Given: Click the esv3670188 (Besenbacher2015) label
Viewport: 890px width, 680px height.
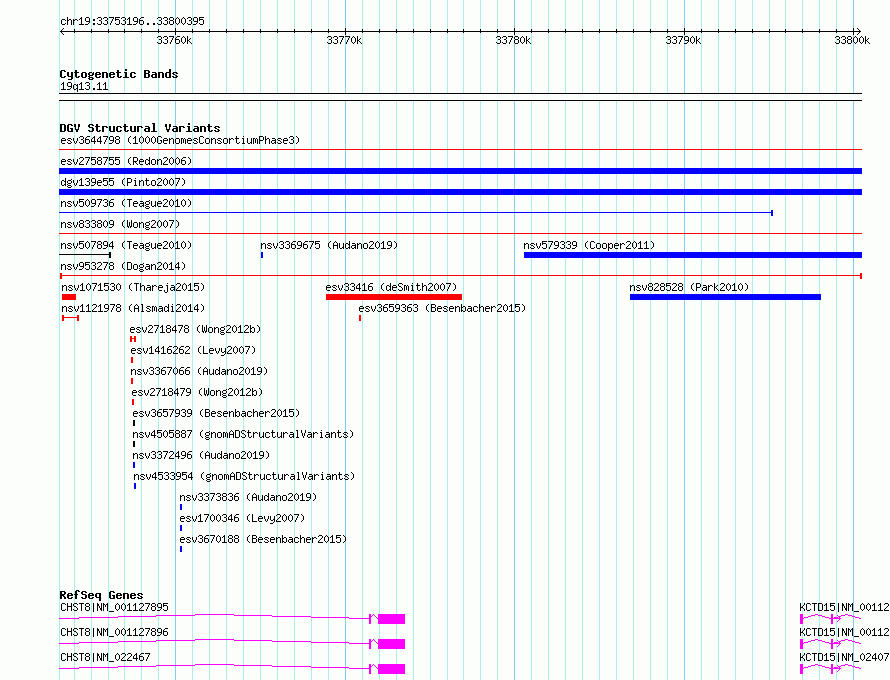Looking at the screenshot, I should click(263, 539).
